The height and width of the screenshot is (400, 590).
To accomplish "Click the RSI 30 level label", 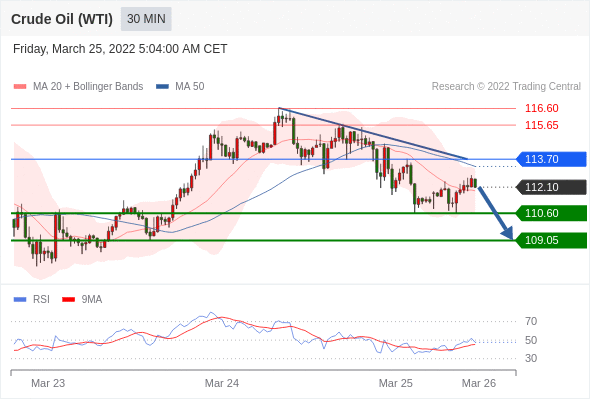I will 531,358.
